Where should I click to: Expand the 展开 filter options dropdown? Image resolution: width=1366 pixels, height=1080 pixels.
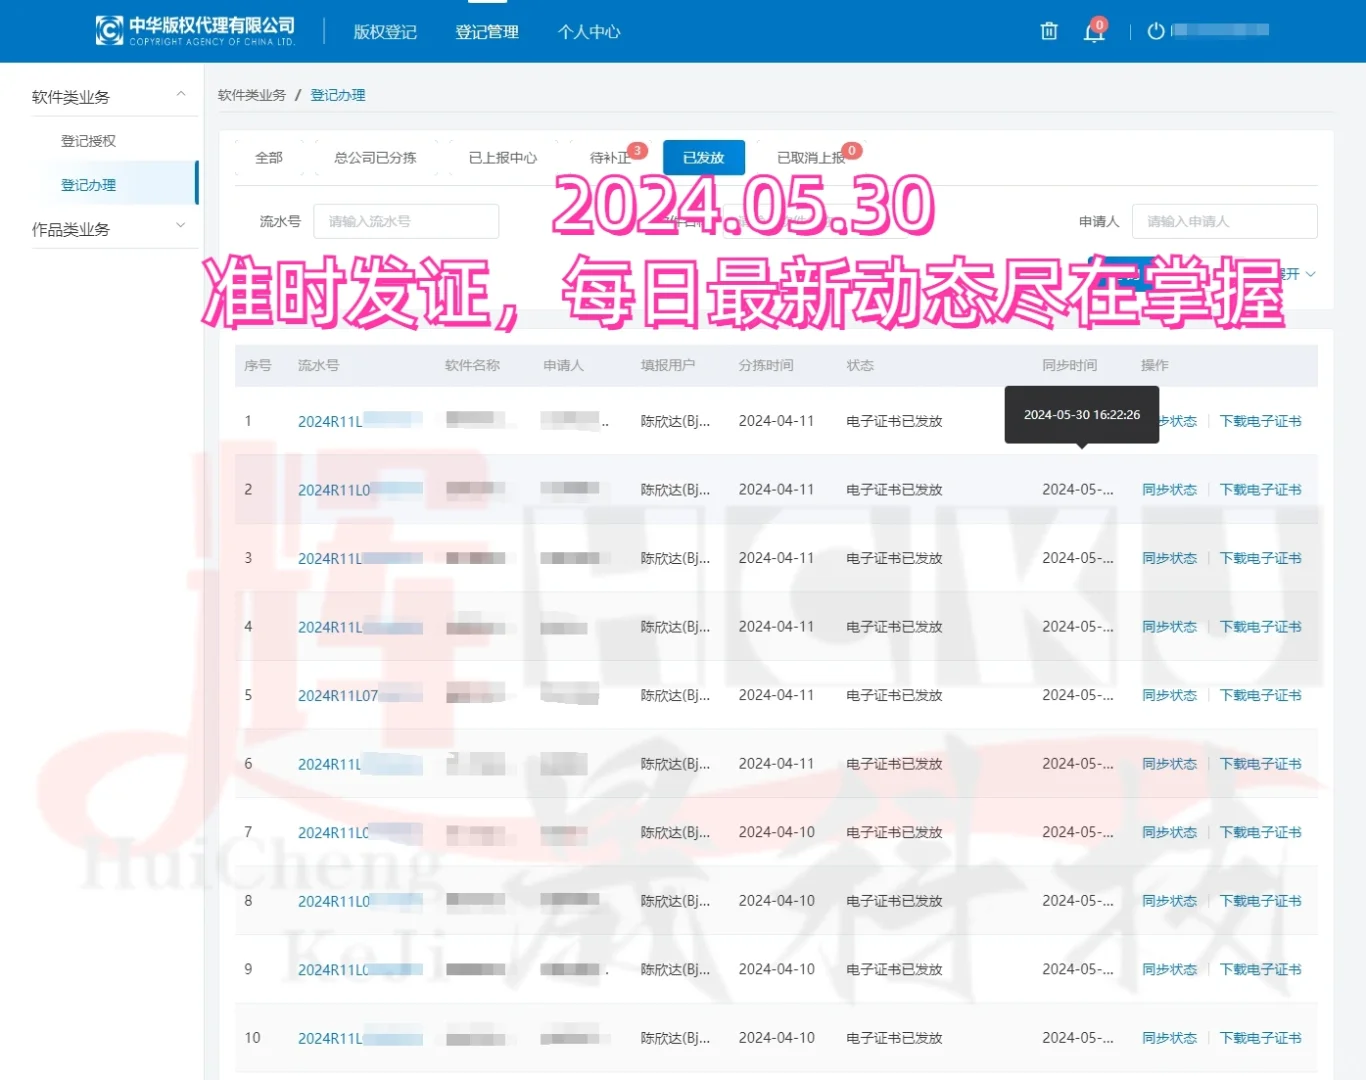(1294, 274)
